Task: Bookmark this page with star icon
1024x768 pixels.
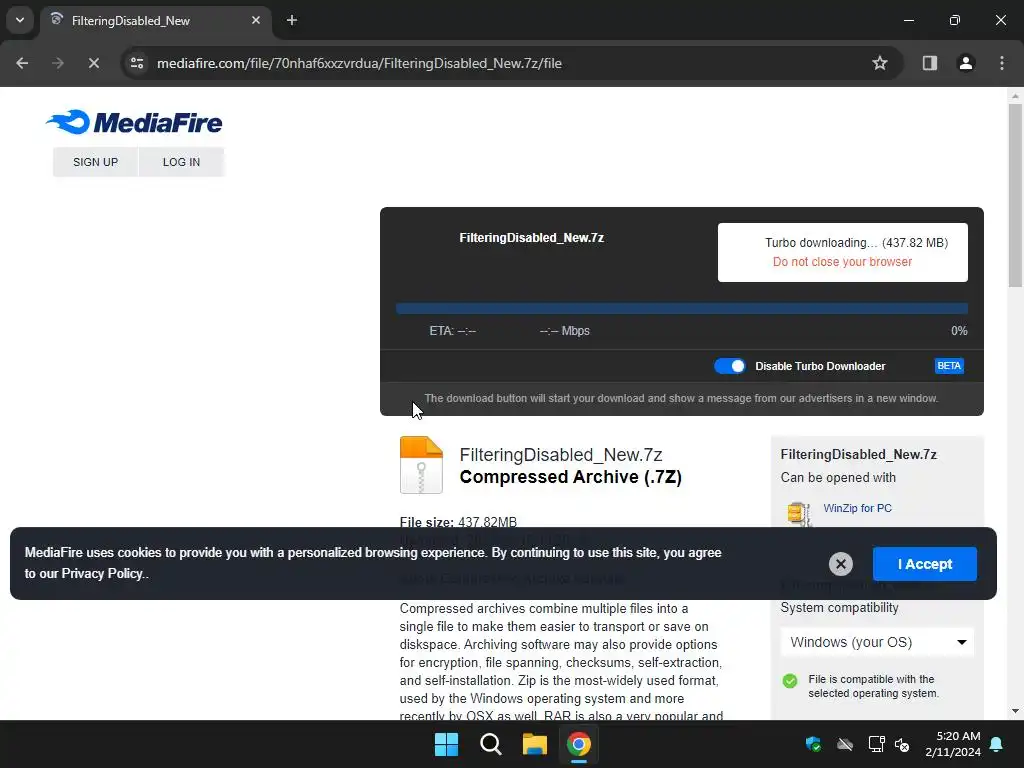Action: pyautogui.click(x=880, y=63)
